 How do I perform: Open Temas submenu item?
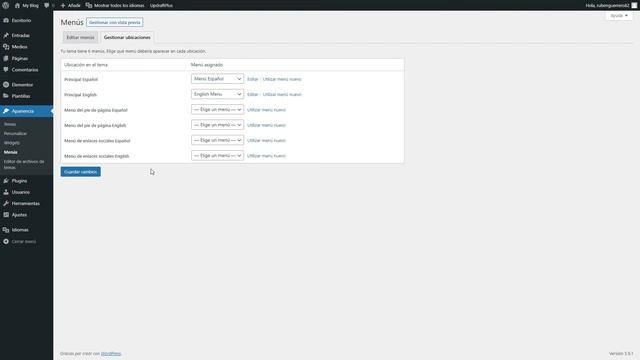click(x=10, y=124)
